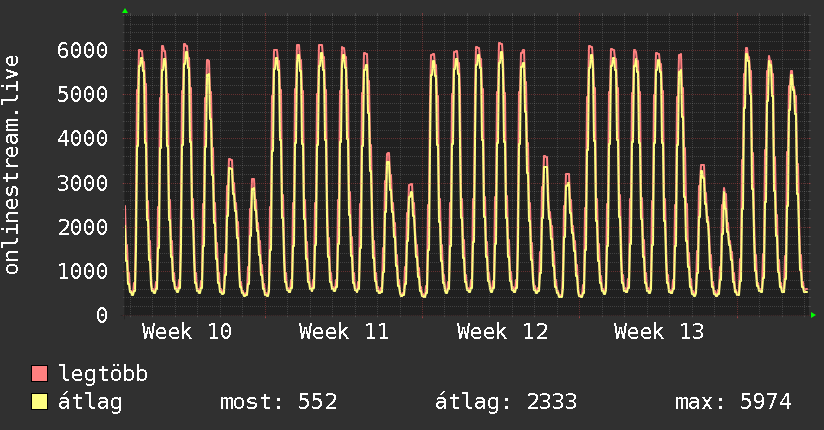Click the 'max: 5974' statistic

pyautogui.click(x=733, y=402)
